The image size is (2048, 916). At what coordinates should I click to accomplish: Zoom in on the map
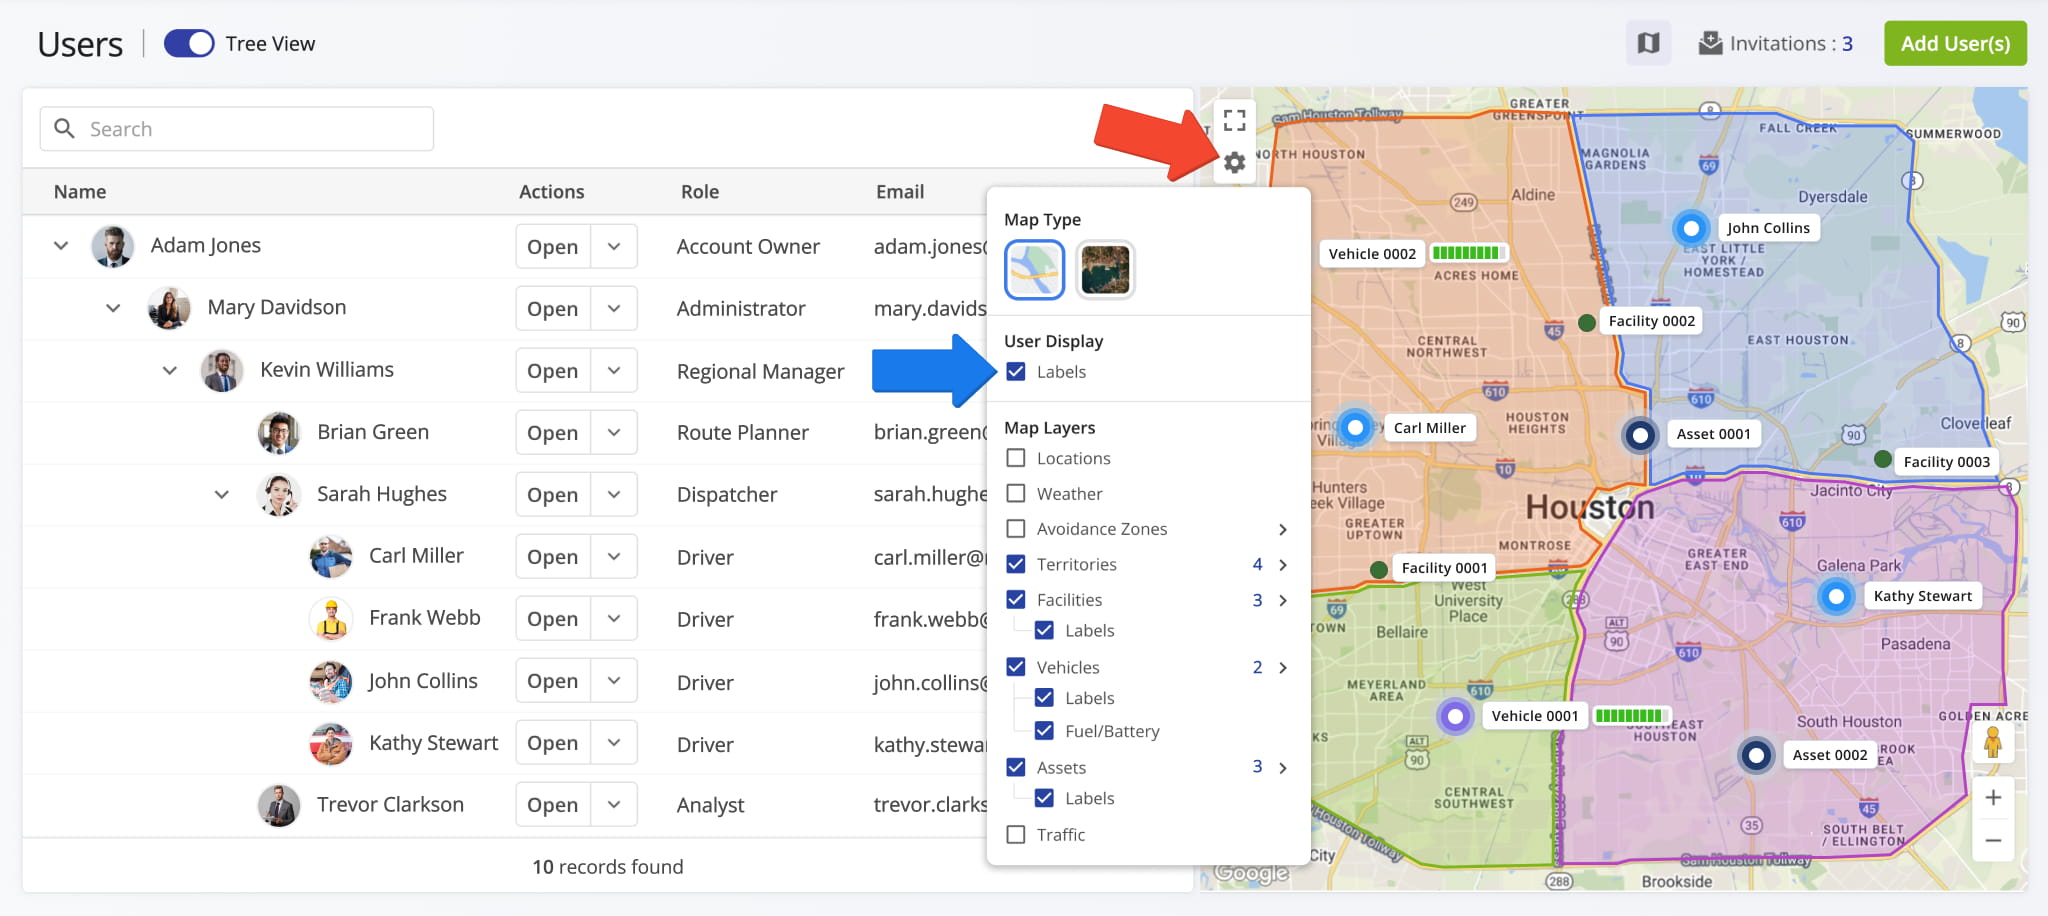[x=1993, y=797]
